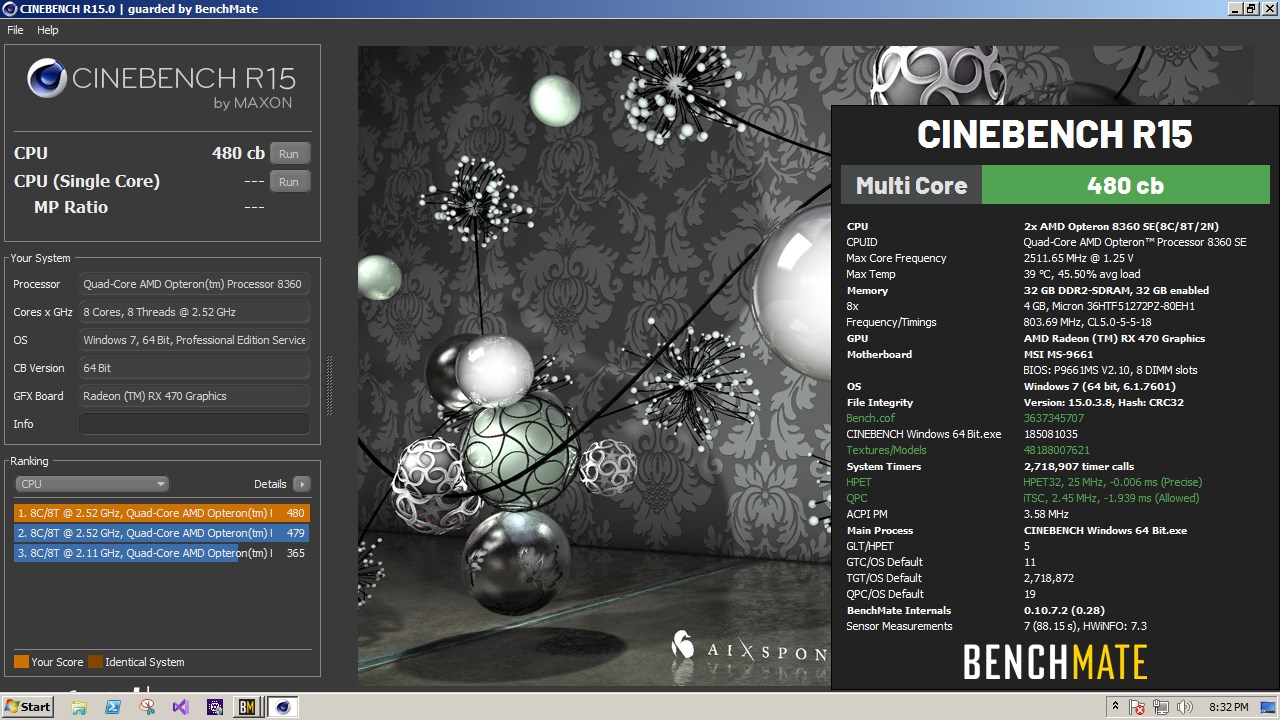Click the QPC timer entry

click(857, 498)
